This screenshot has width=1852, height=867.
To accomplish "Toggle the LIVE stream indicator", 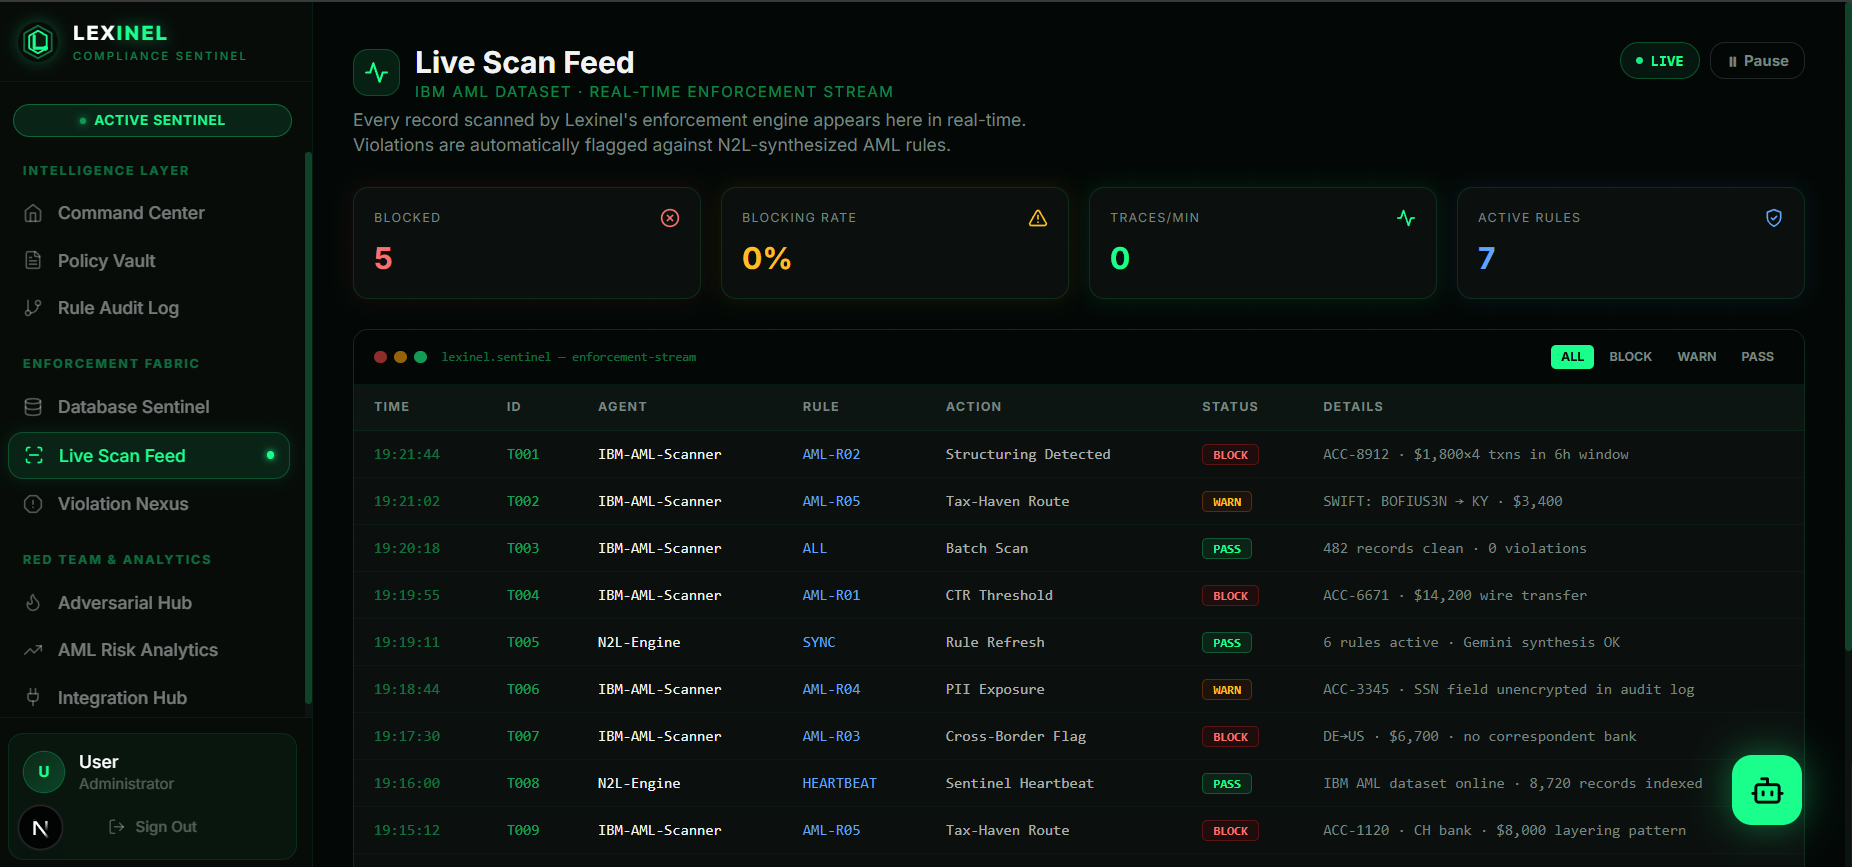I will tap(1659, 61).
